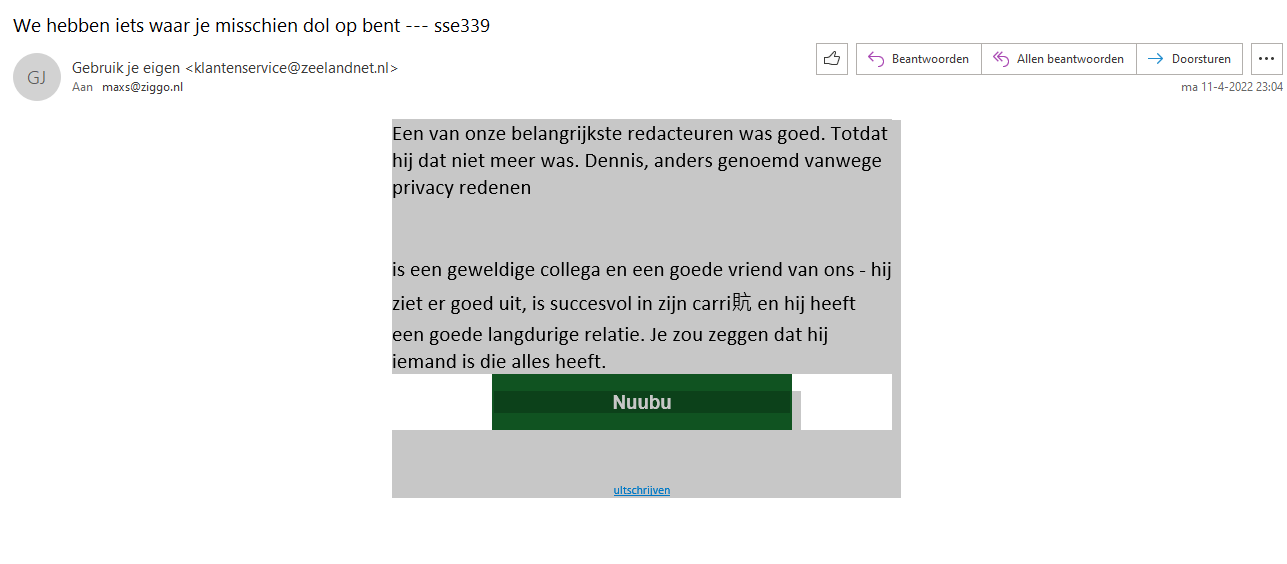Click the green Nuubu banner button
This screenshot has width=1287, height=564.
[x=642, y=402]
